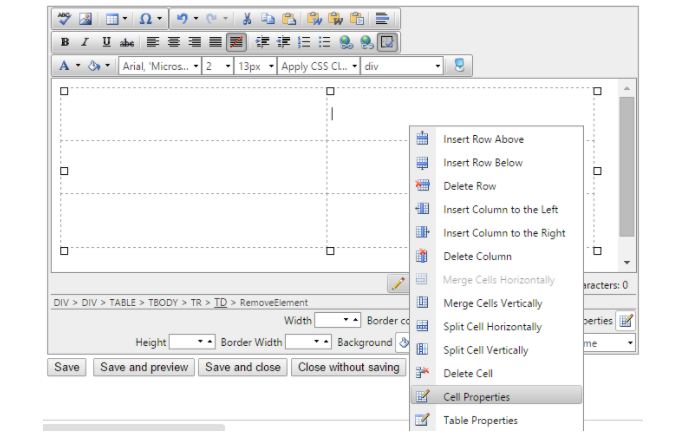The width and height of the screenshot is (683, 440).
Task: Click the Save button
Action: [67, 367]
